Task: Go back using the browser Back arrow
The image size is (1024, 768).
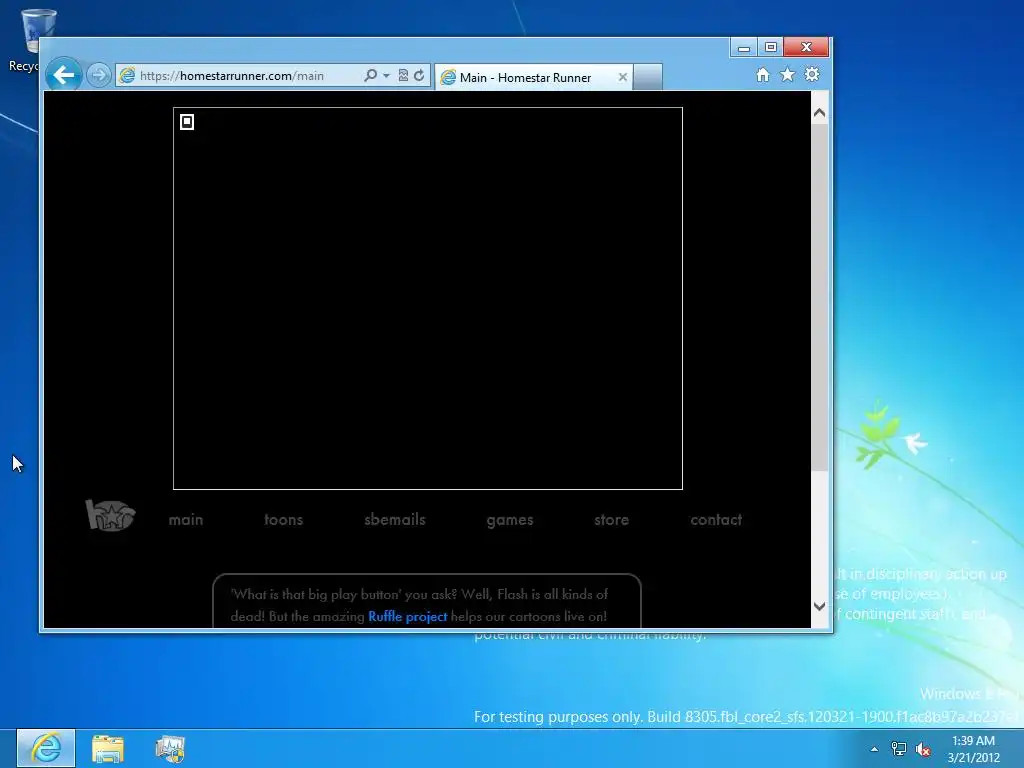Action: click(64, 76)
